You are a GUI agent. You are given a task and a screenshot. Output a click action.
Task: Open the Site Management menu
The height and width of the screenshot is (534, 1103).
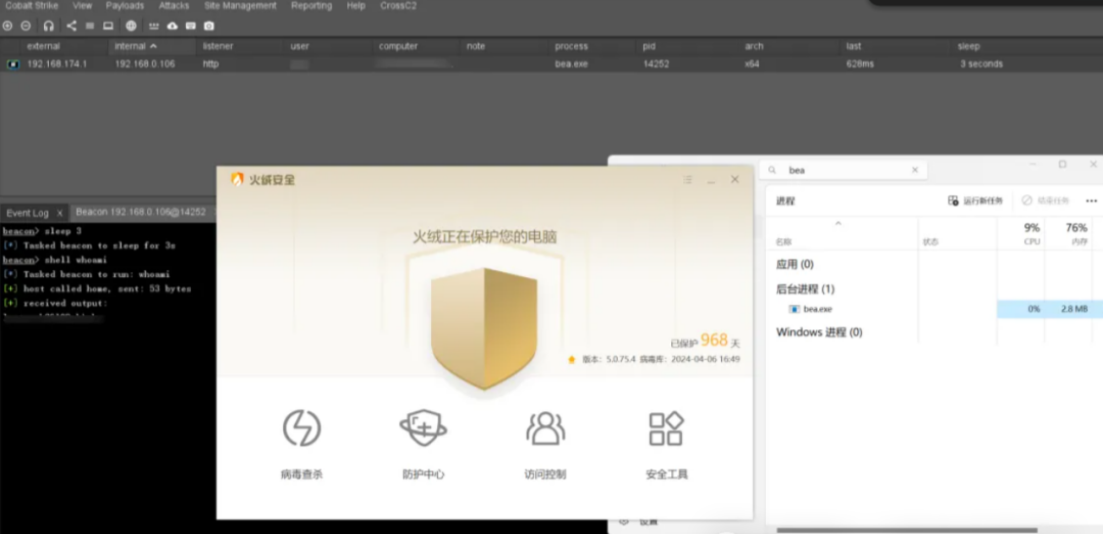241,6
